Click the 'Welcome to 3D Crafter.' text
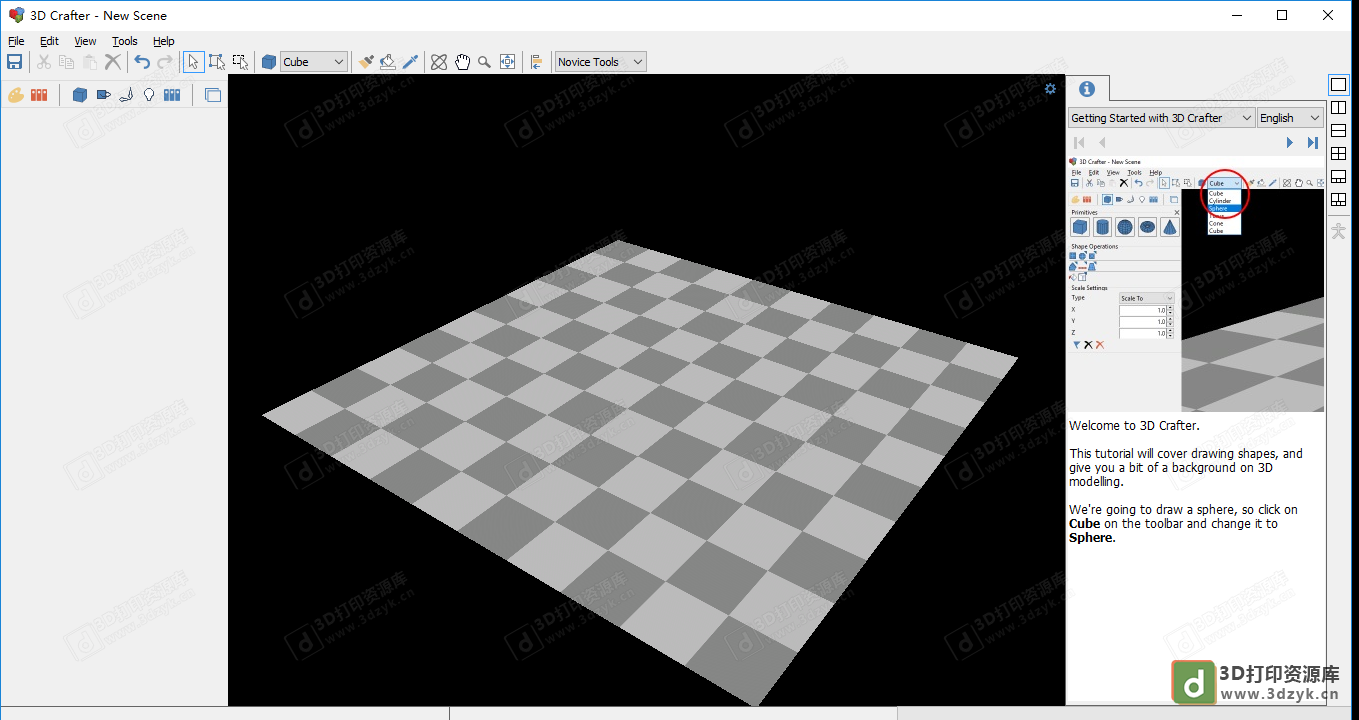This screenshot has width=1359, height=720. (x=1134, y=426)
